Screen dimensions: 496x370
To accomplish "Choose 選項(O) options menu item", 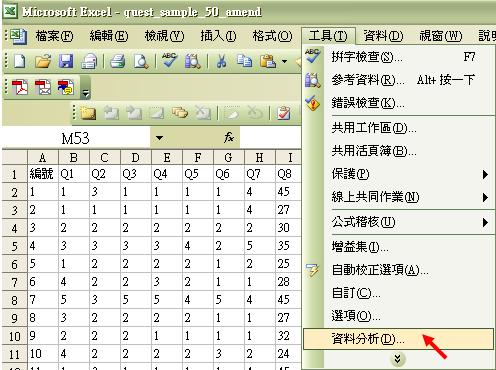I will coord(398,316).
